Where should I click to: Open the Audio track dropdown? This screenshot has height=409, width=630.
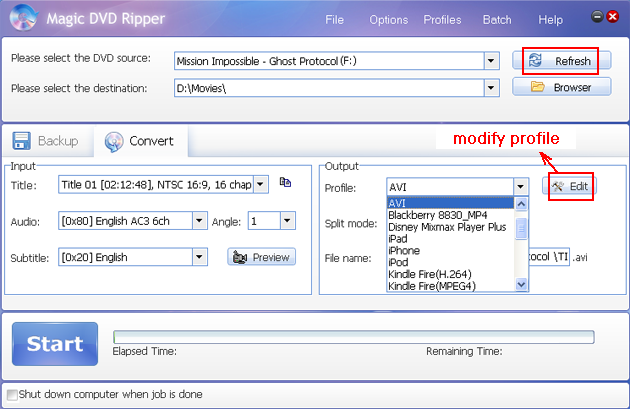pos(199,221)
